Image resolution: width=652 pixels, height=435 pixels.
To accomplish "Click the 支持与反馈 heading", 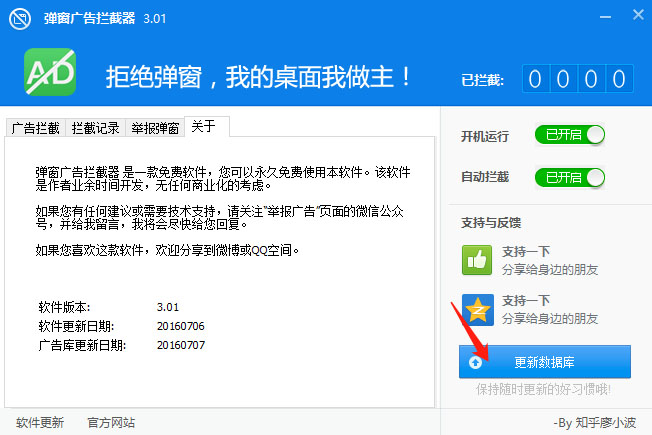I will [491, 223].
